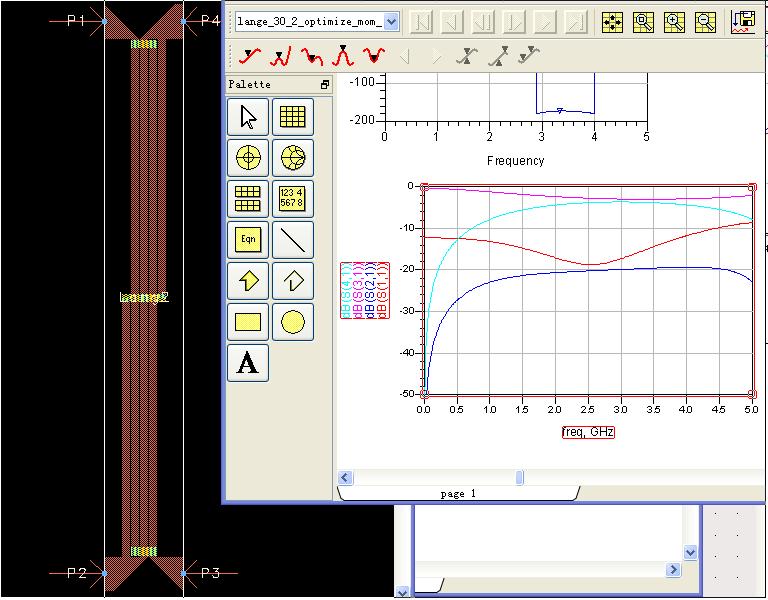Select the zoom area magnifier icon
Viewport: 768px width, 600px height.
(x=643, y=22)
